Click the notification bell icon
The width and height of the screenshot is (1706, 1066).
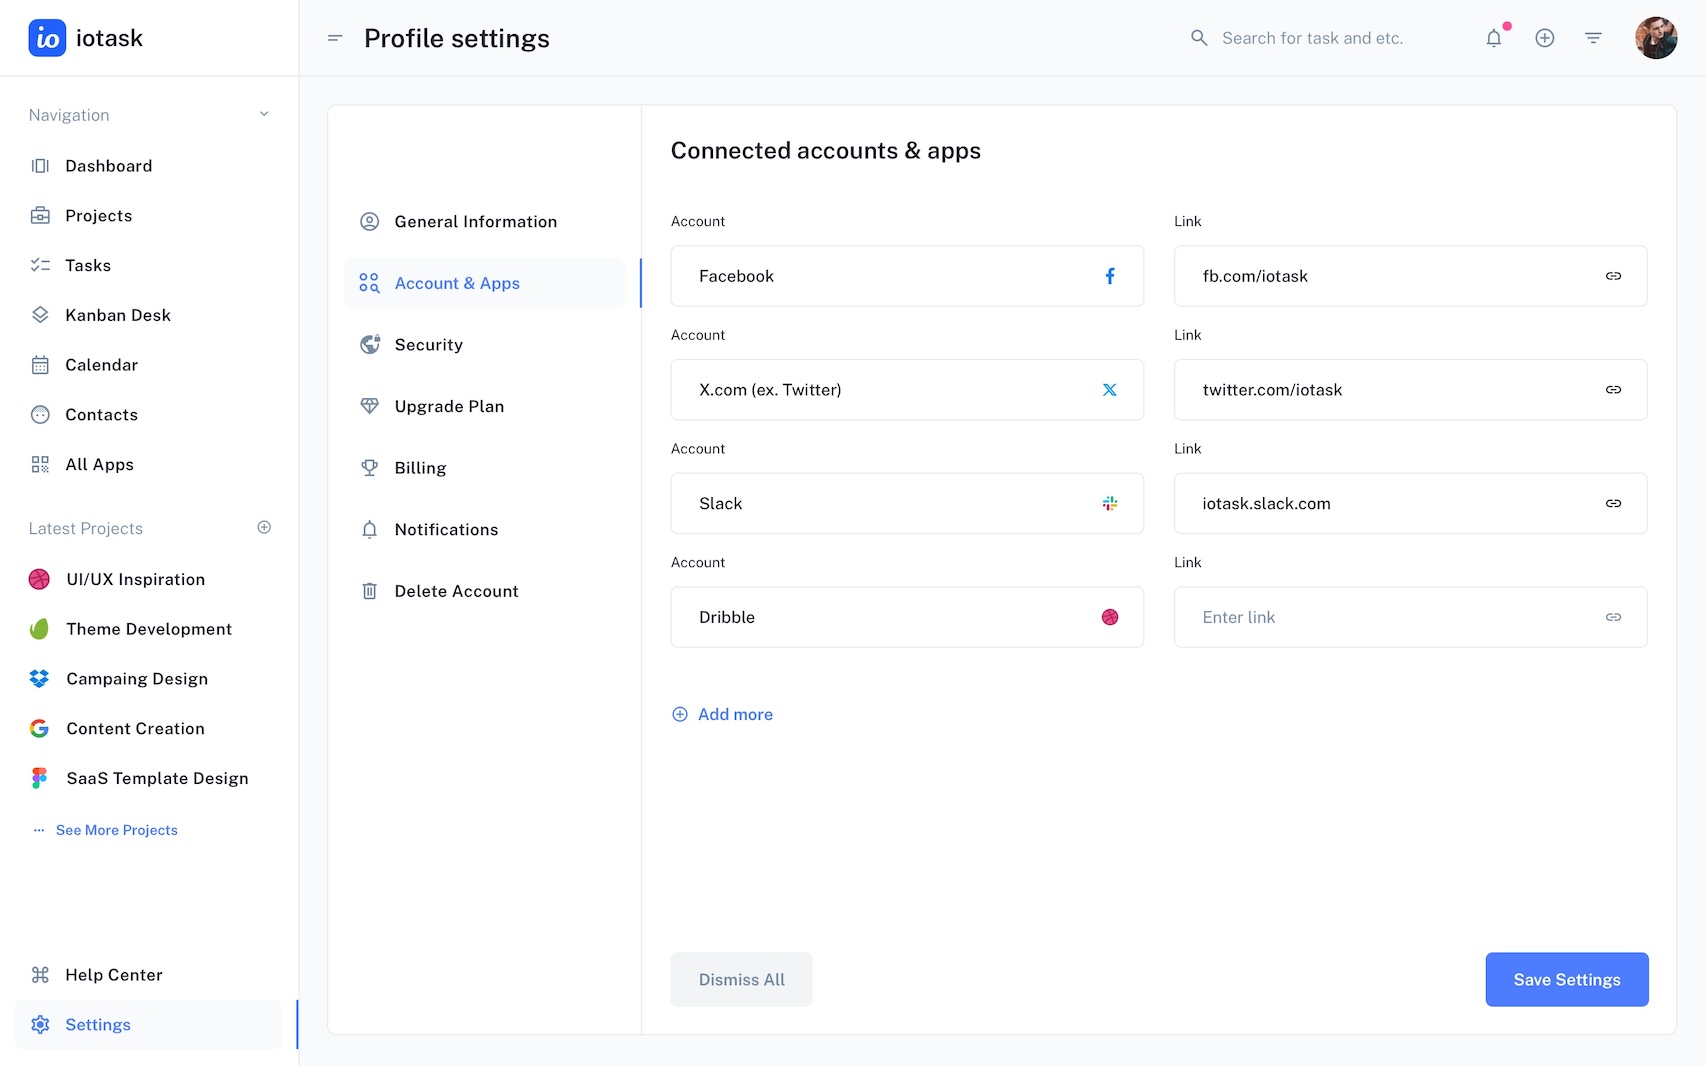pos(1493,38)
